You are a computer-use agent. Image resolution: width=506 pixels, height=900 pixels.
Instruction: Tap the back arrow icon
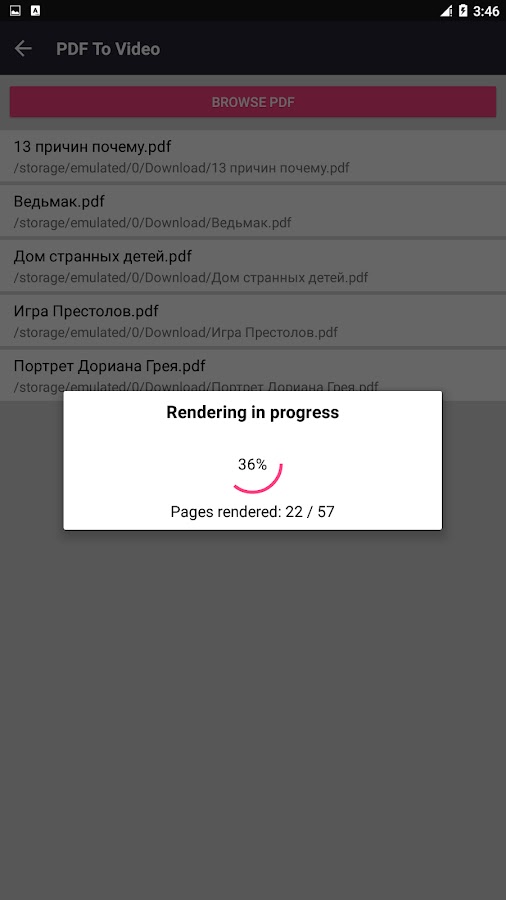coord(23,49)
